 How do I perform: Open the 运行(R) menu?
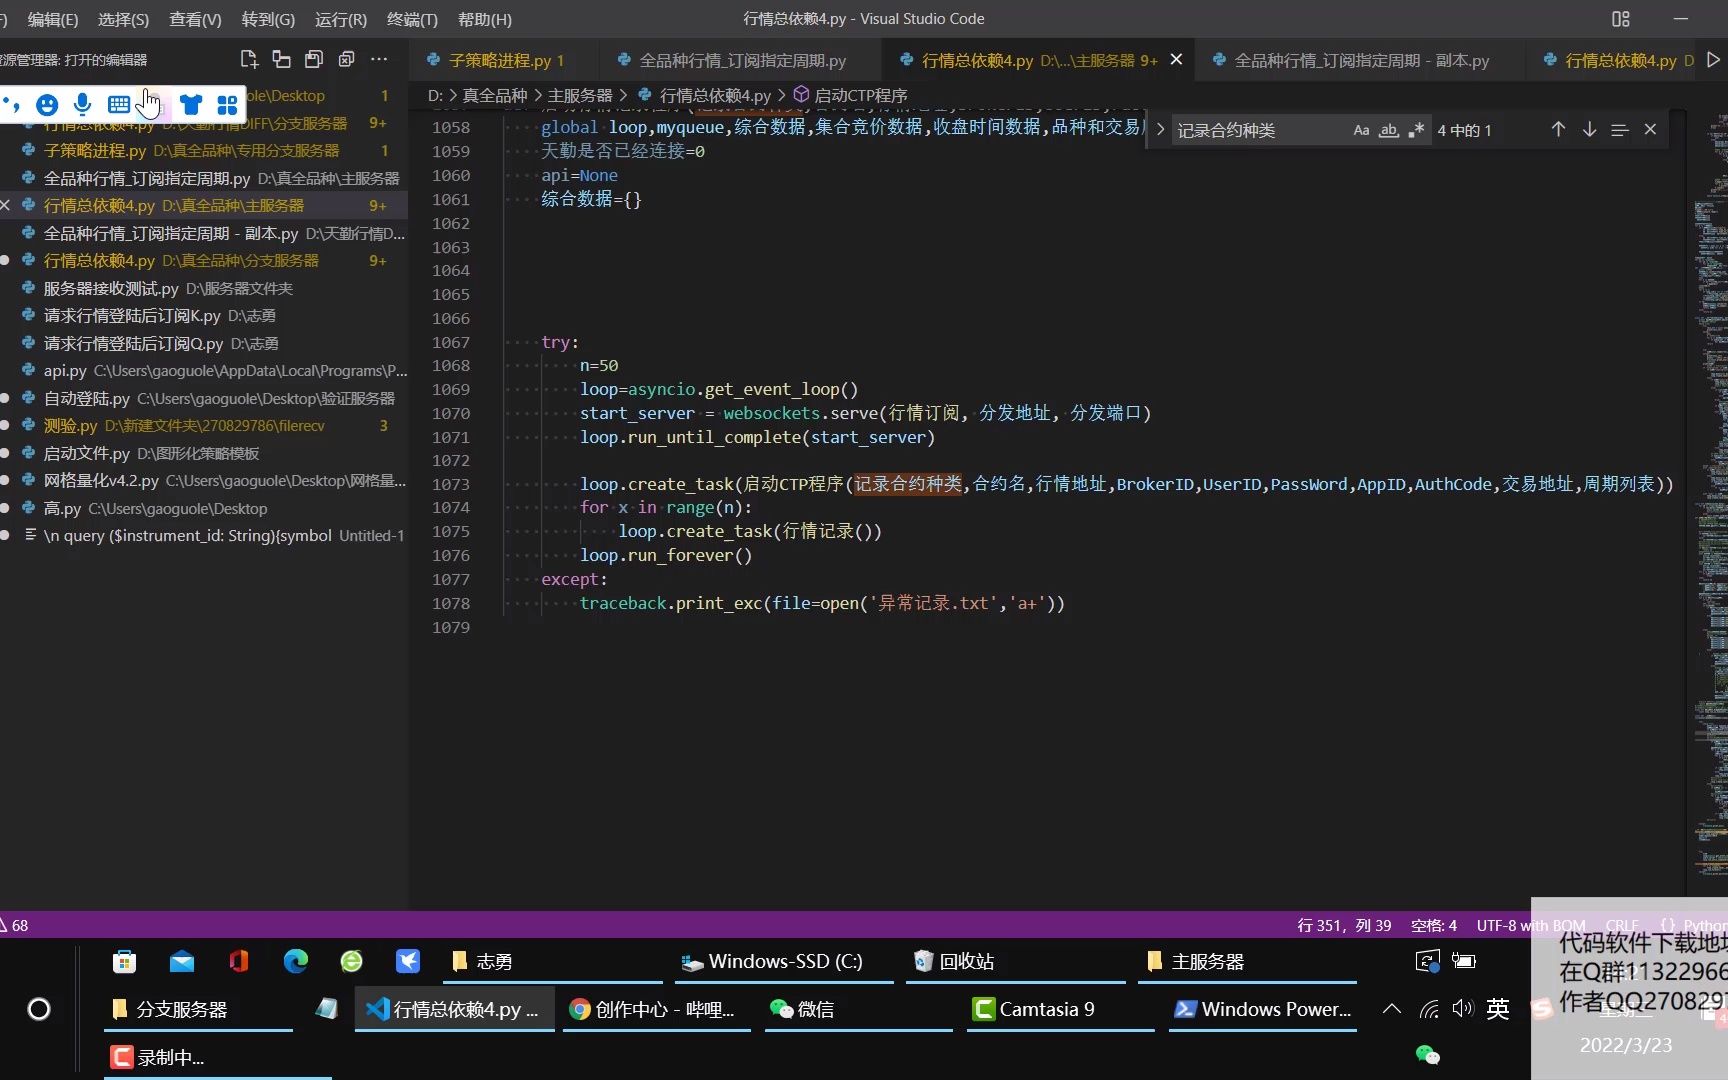(341, 19)
